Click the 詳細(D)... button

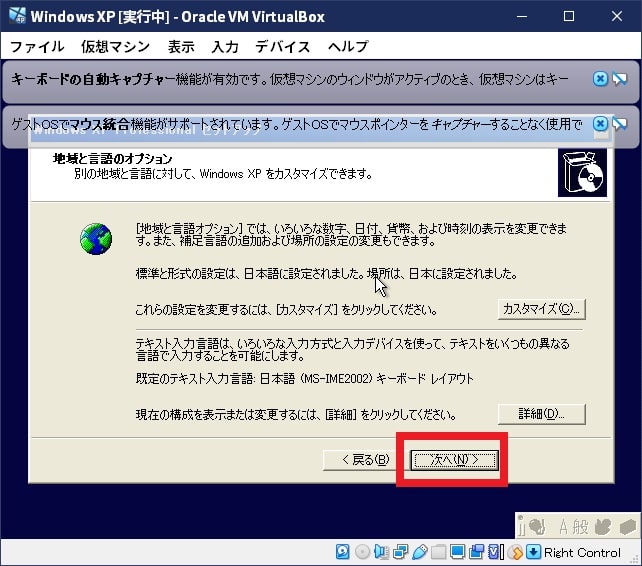(541, 414)
